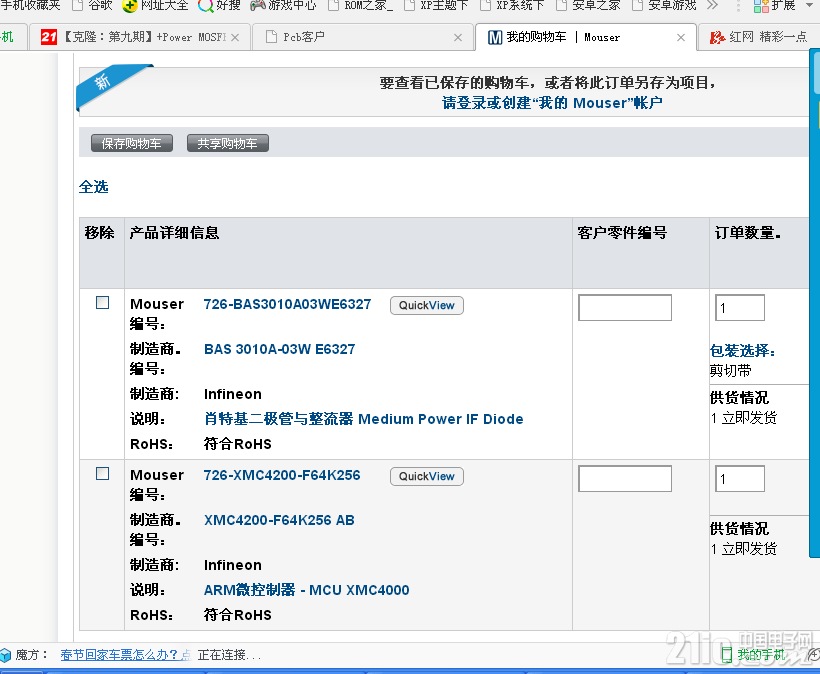
Task: Open QuickView for 726-BAS3010A03WE6327
Action: coord(427,305)
